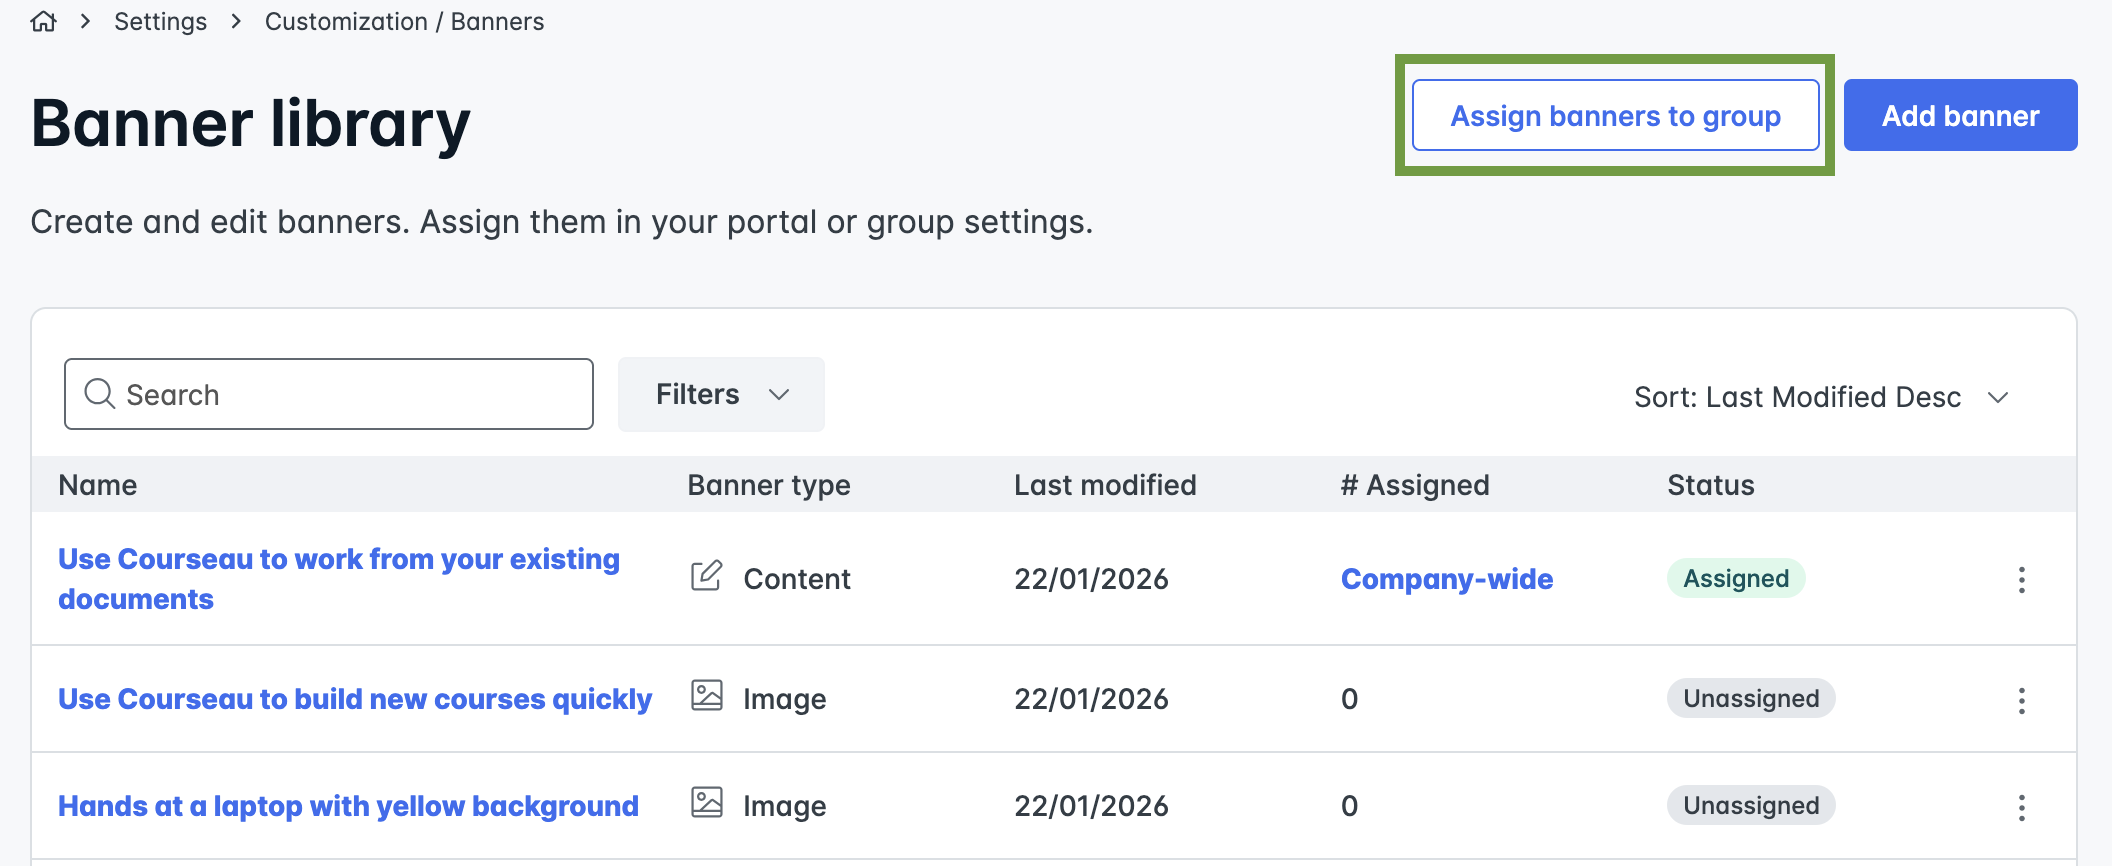Click the Image icon in the 'Hands at a laptop' row
Image resolution: width=2112 pixels, height=866 pixels.
pos(706,802)
